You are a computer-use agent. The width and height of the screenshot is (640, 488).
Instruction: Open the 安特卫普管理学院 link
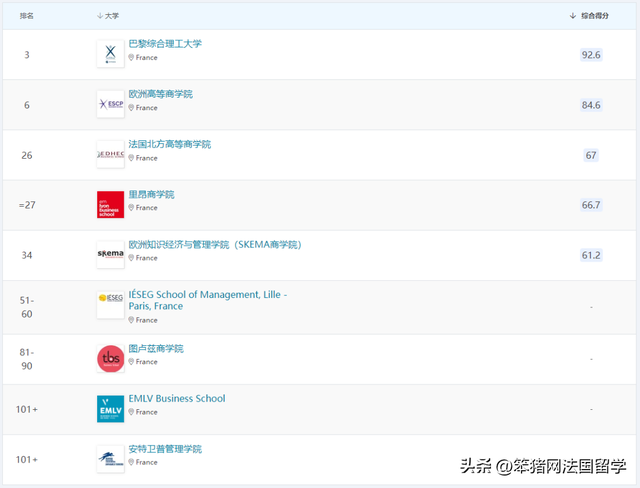click(165, 449)
